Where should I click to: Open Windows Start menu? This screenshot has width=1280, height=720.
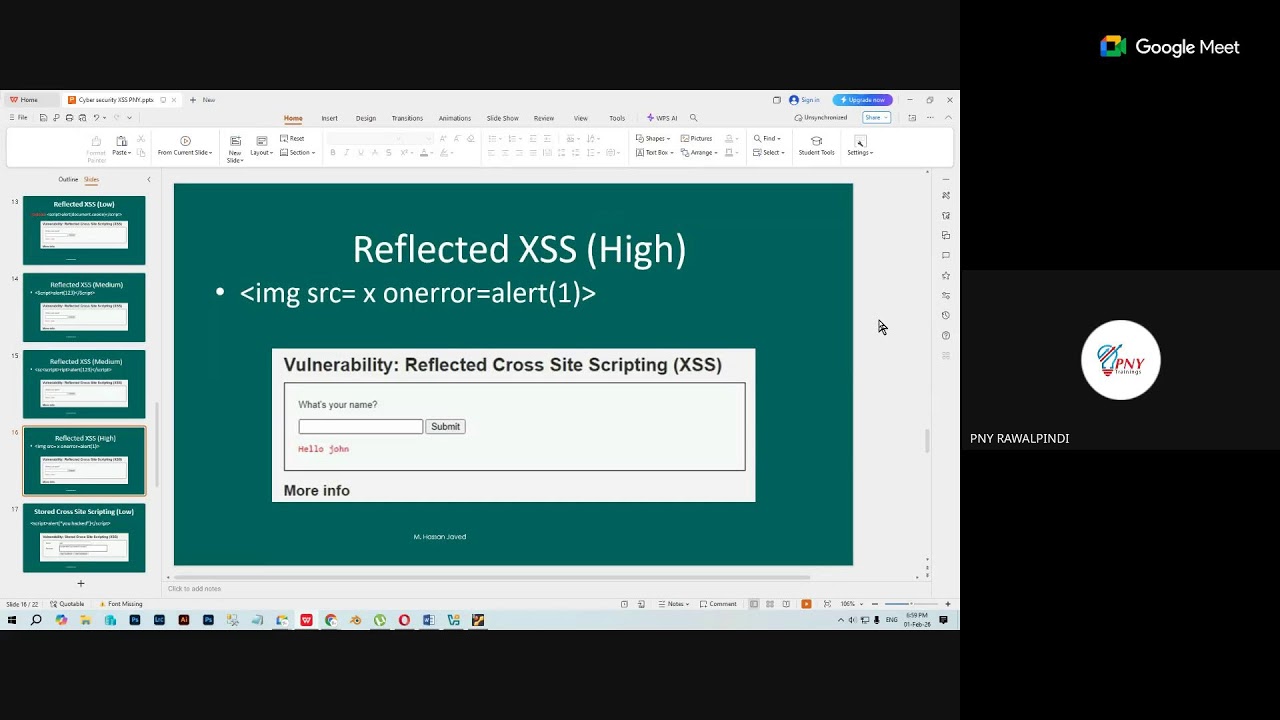coord(12,620)
